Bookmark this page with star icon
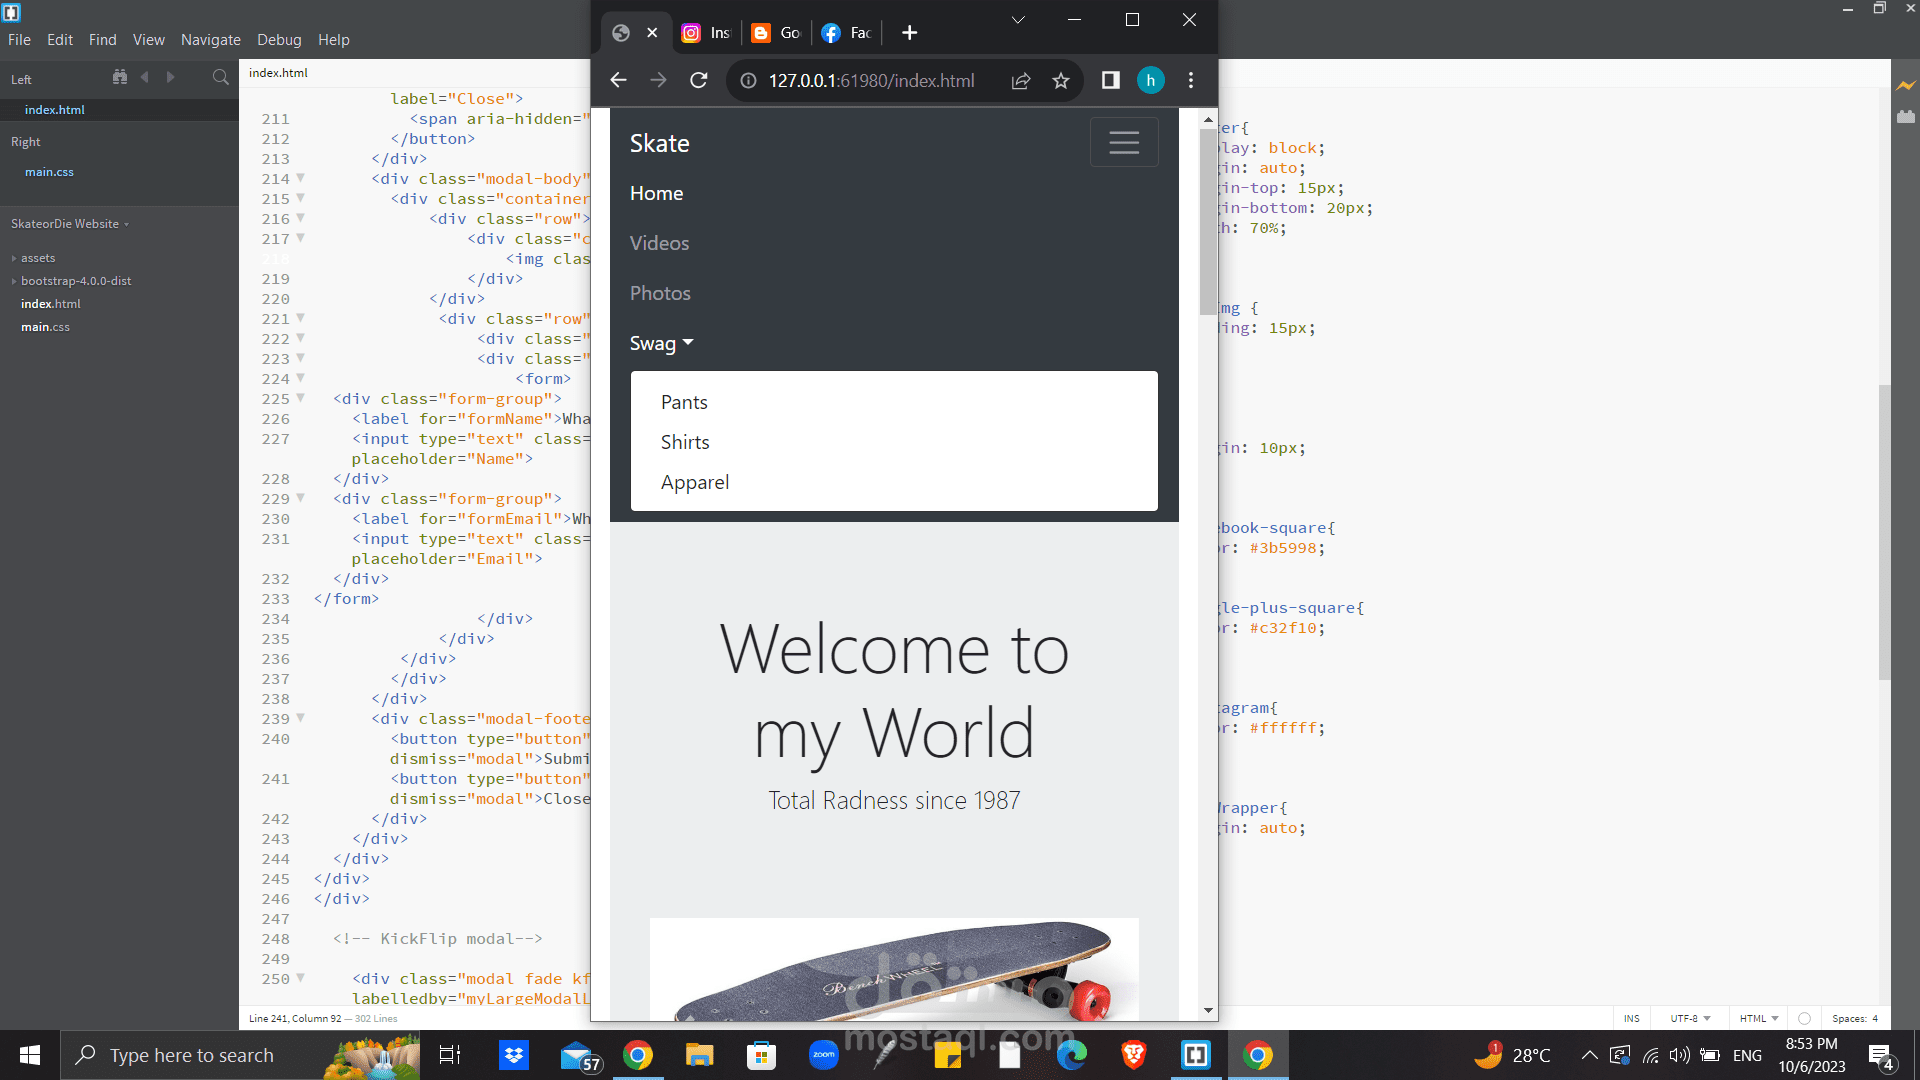 [1061, 80]
